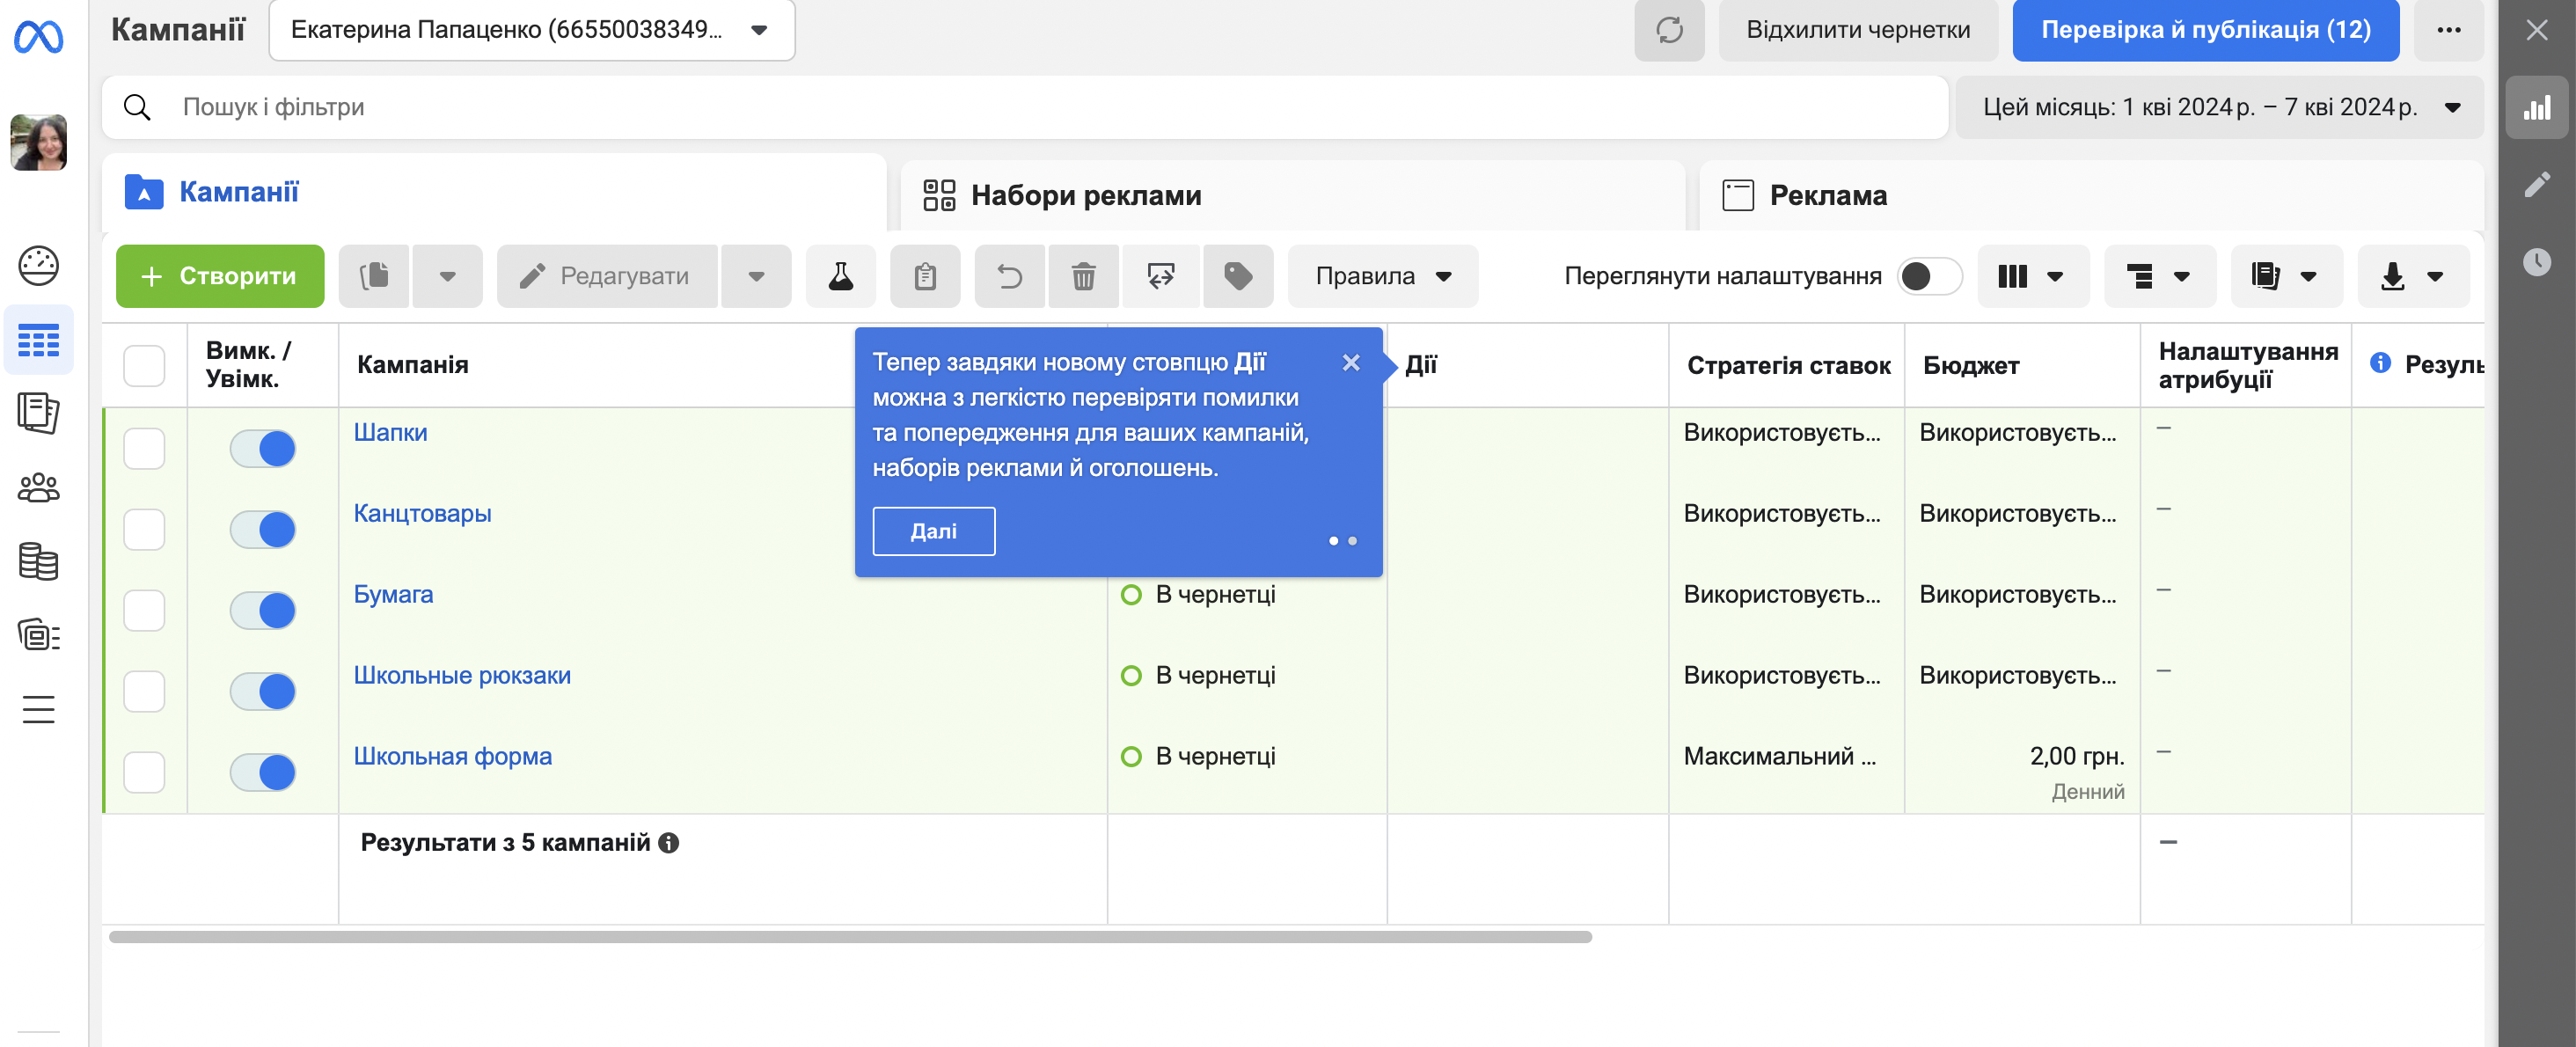Screen dimensions: 2576x1047
Task: Open the date range Цей місяць dropdown
Action: pyautogui.click(x=2219, y=108)
